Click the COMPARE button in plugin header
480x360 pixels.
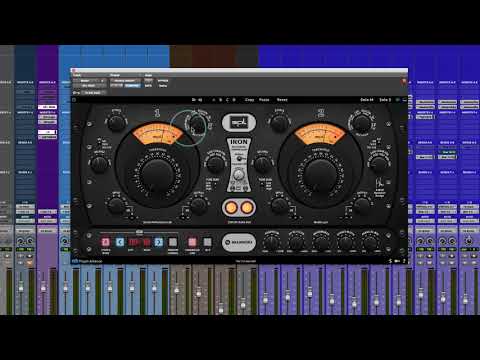pos(133,86)
